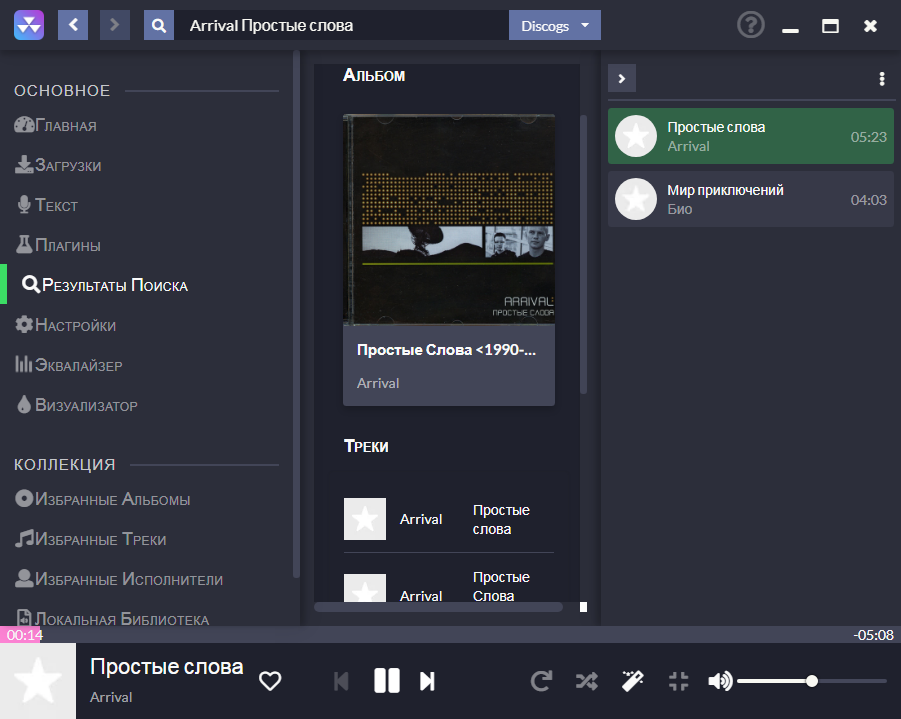Image resolution: width=901 pixels, height=719 pixels.
Task: Select queue item 'Мир приключений' by Био
Action: tap(750, 199)
